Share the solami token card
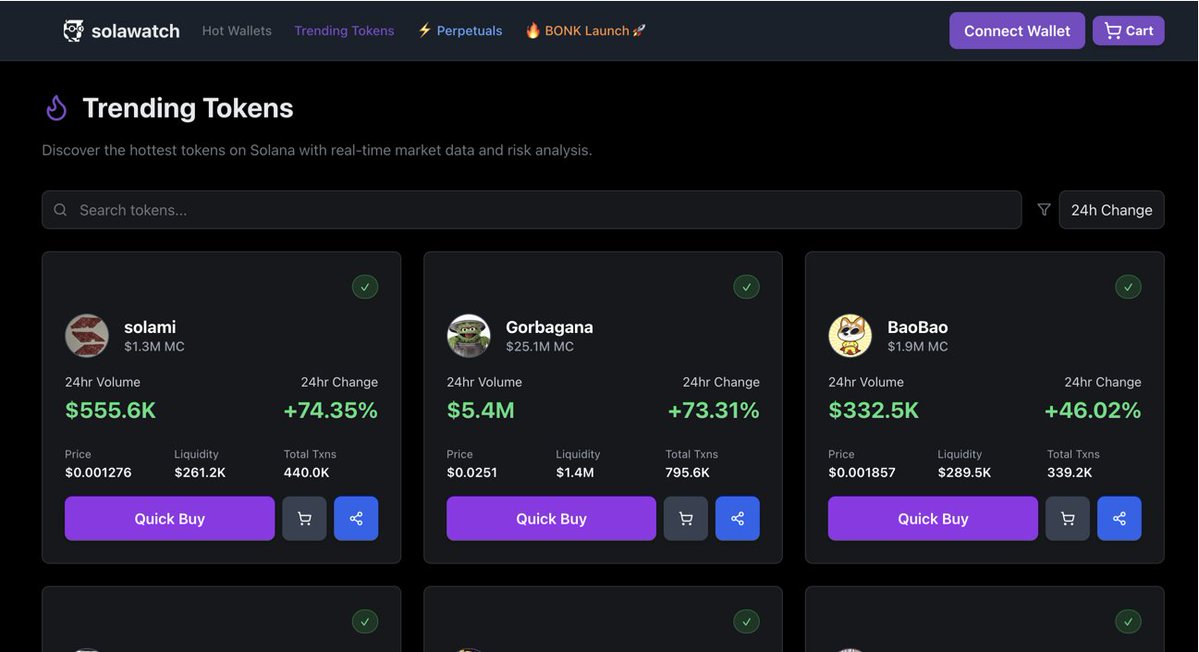Screen dimensions: 1199x652 tap(356, 518)
